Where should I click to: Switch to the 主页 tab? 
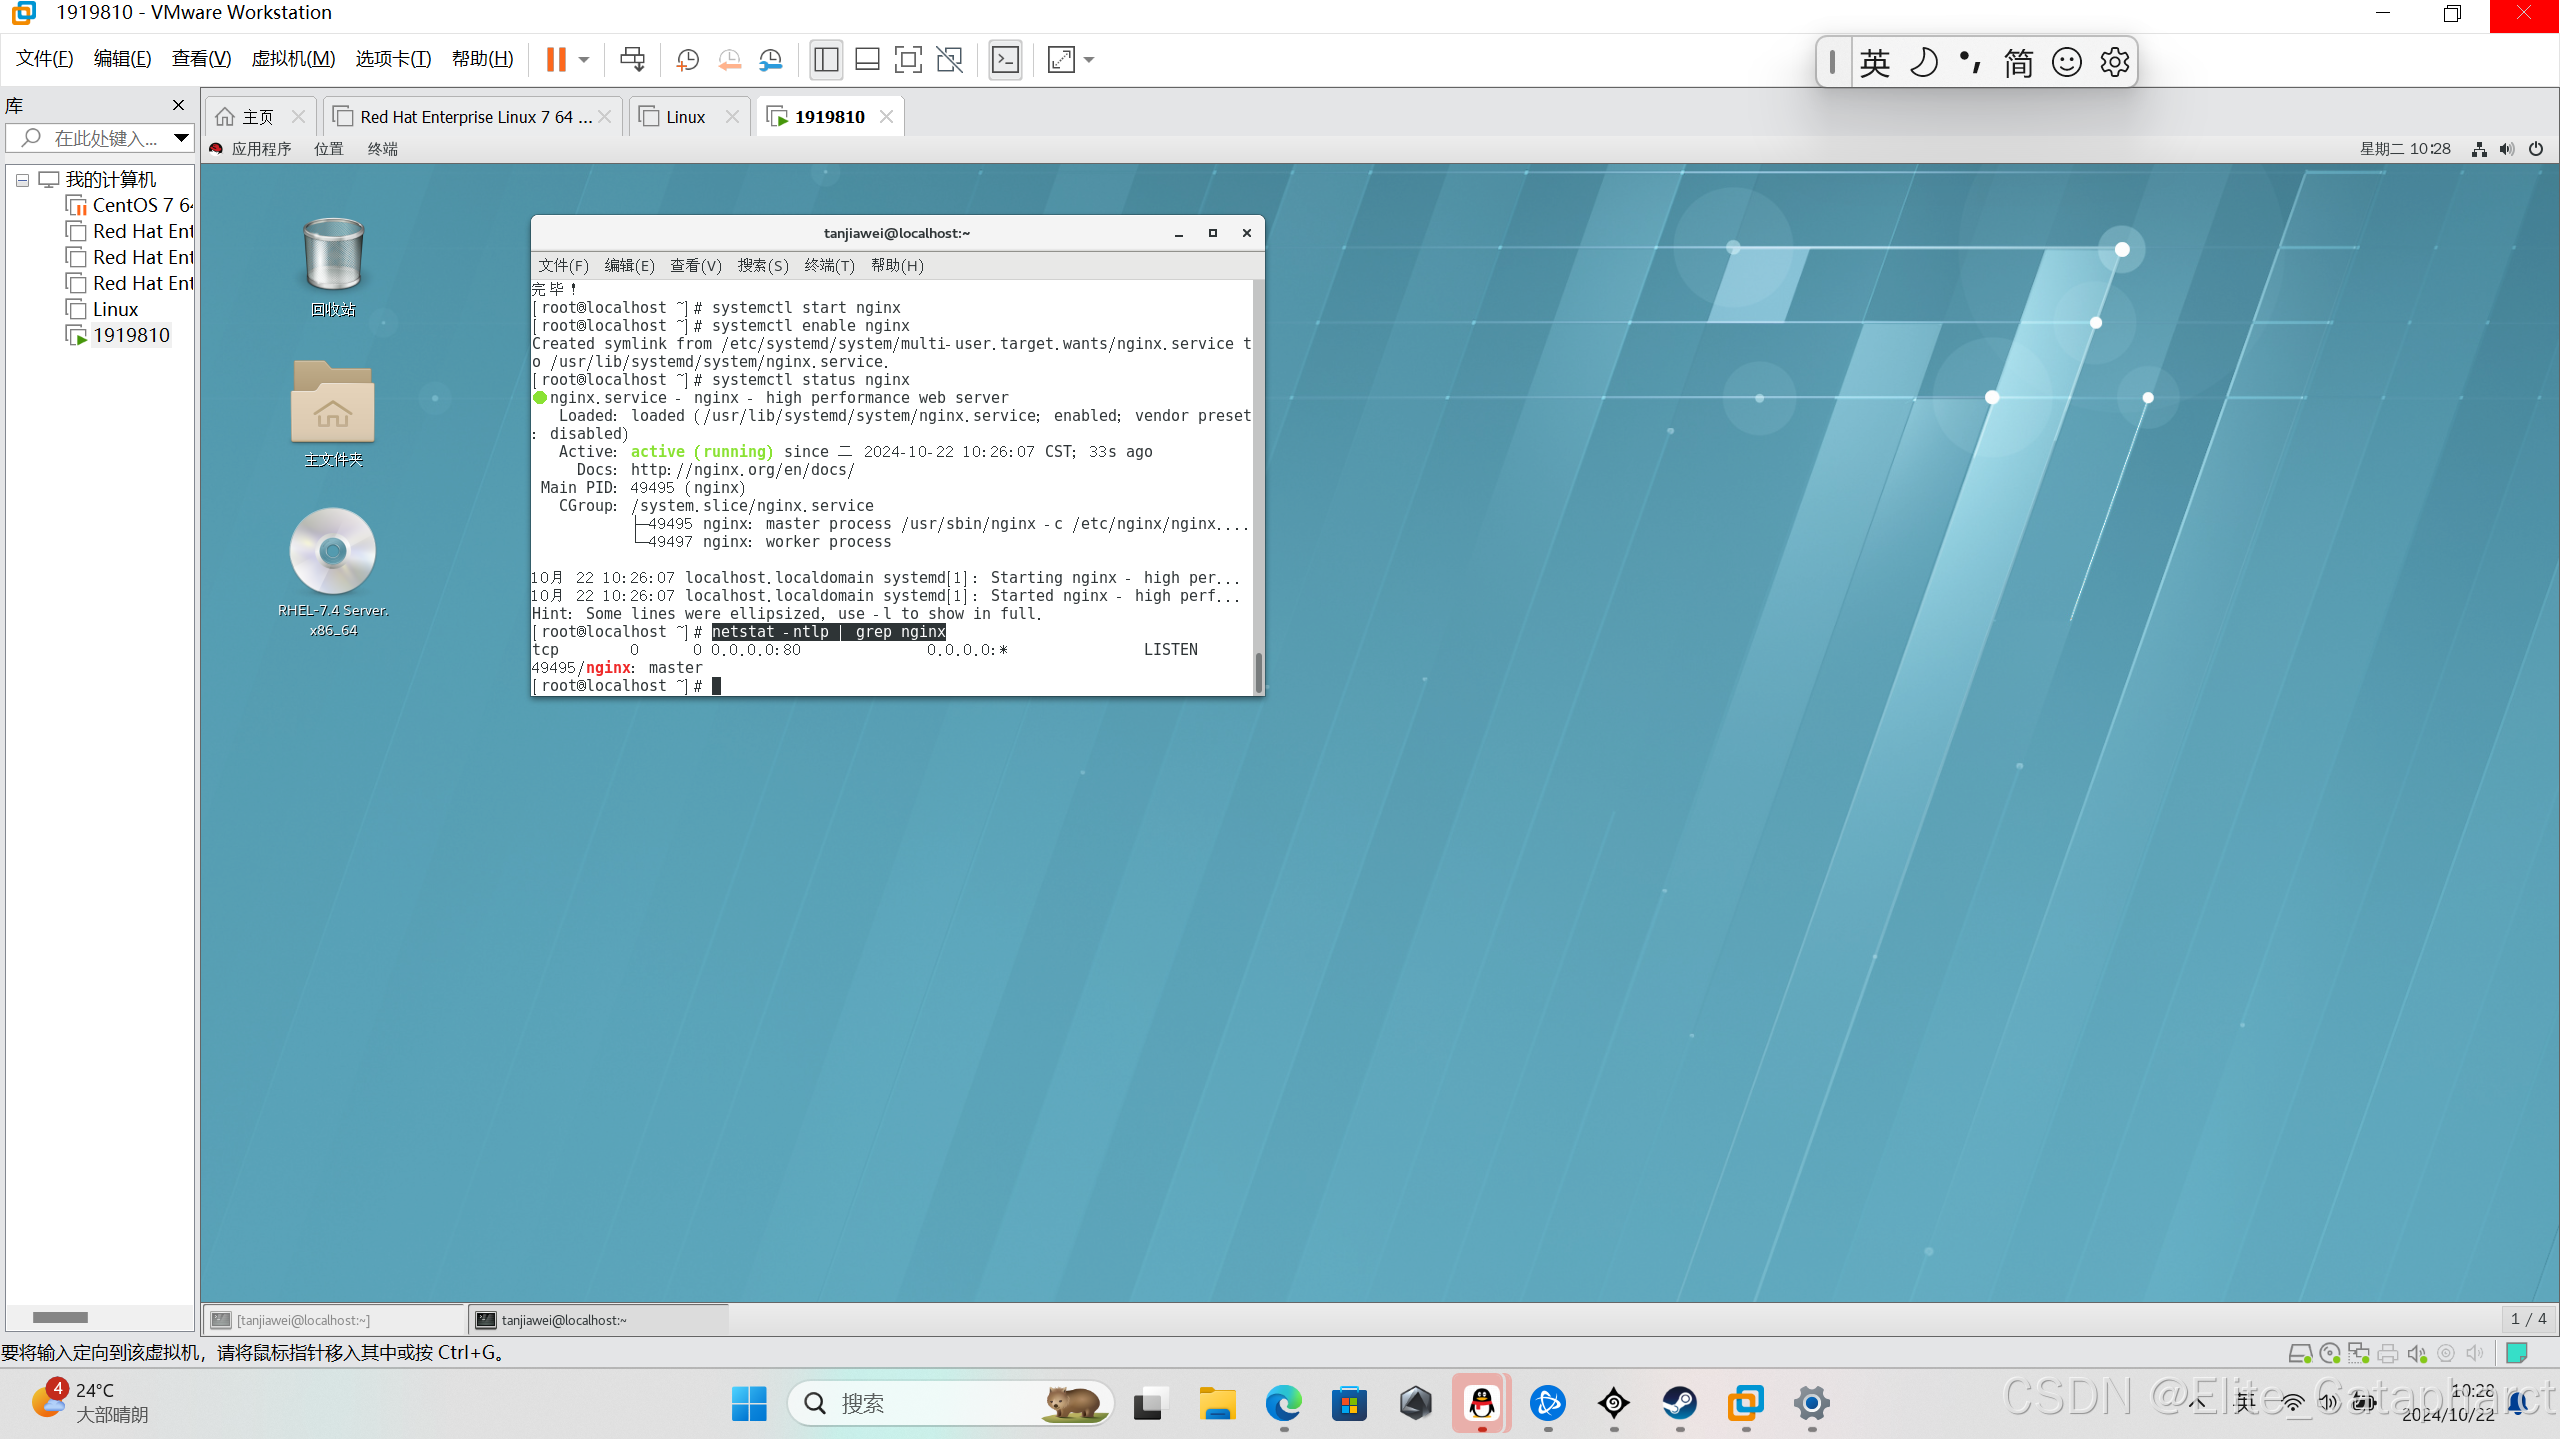click(258, 117)
